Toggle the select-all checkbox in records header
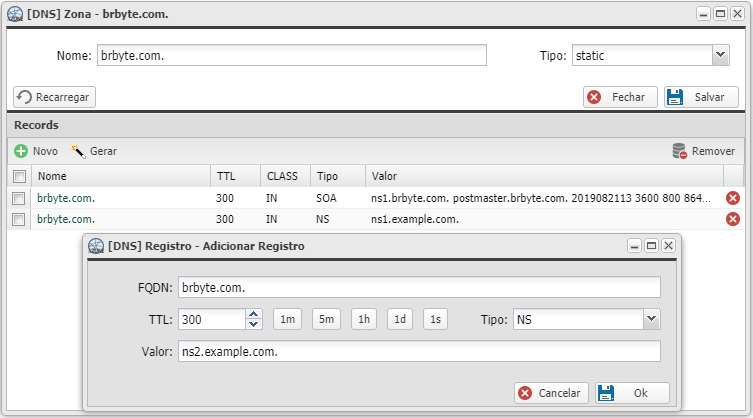 (18, 176)
